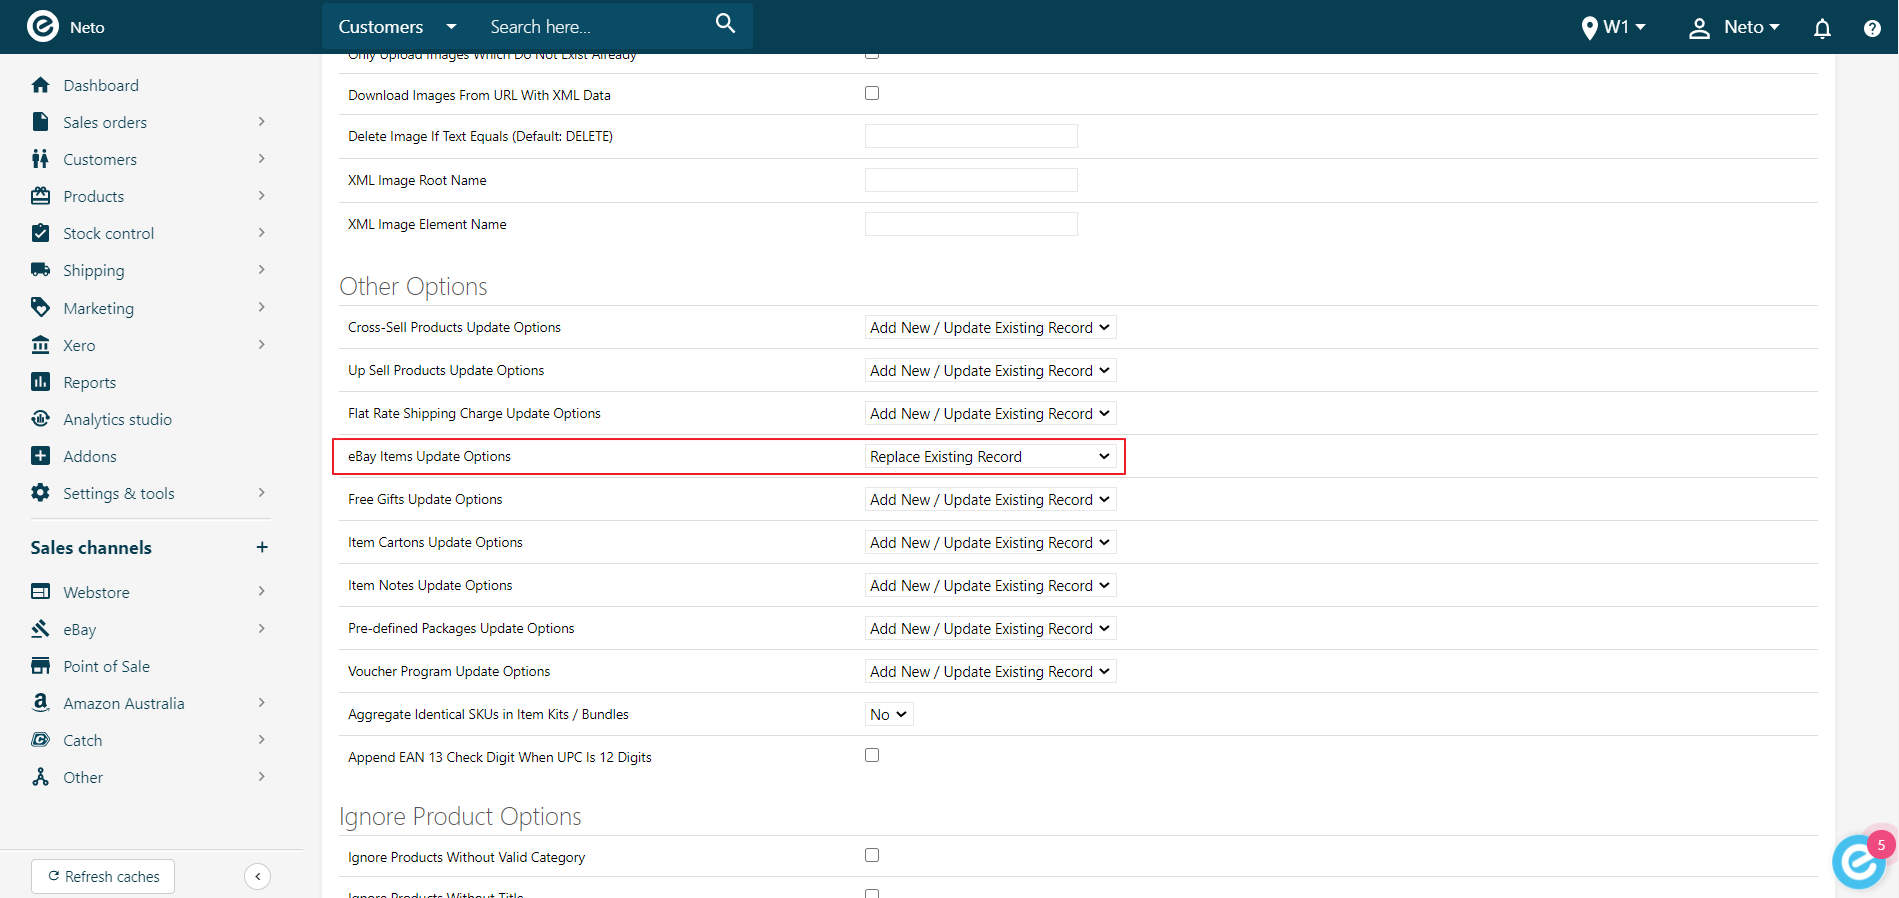Viewport: 1899px width, 898px height.
Task: Open Aggregate Identical SKUs dropdown
Action: tap(889, 714)
